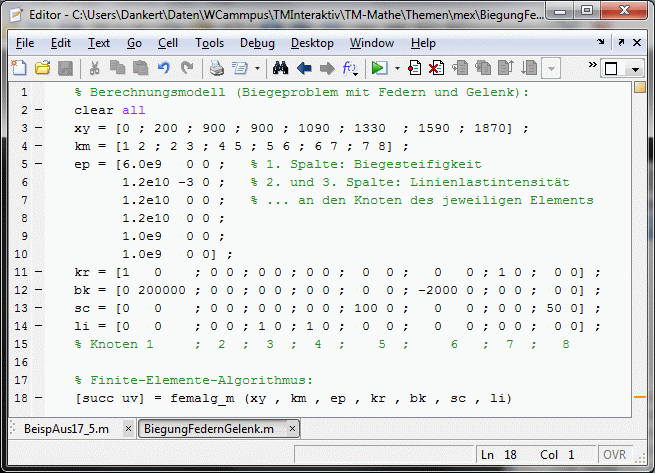Click the blue Back navigation arrow
Image resolution: width=655 pixels, height=473 pixels.
(x=304, y=68)
